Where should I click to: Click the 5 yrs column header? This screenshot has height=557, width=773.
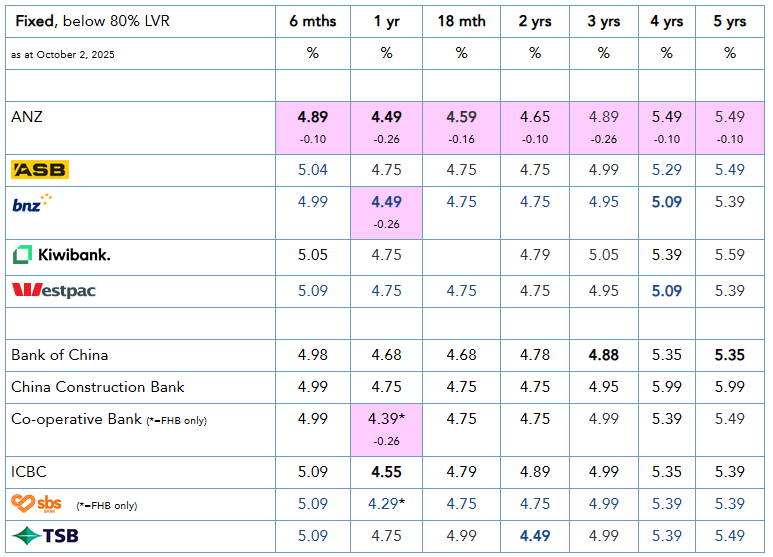[730, 21]
